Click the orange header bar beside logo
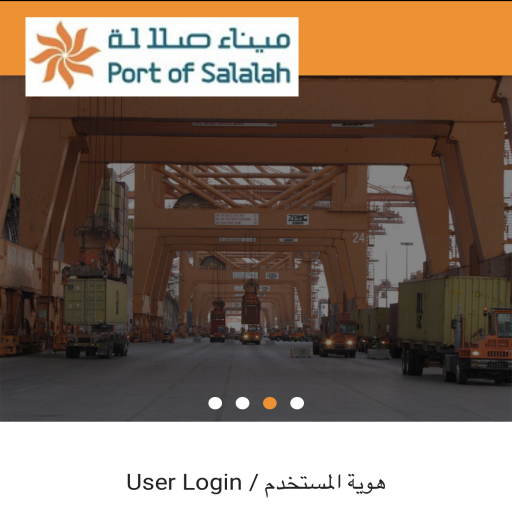Screen dimensions: 512x512 [405, 38]
